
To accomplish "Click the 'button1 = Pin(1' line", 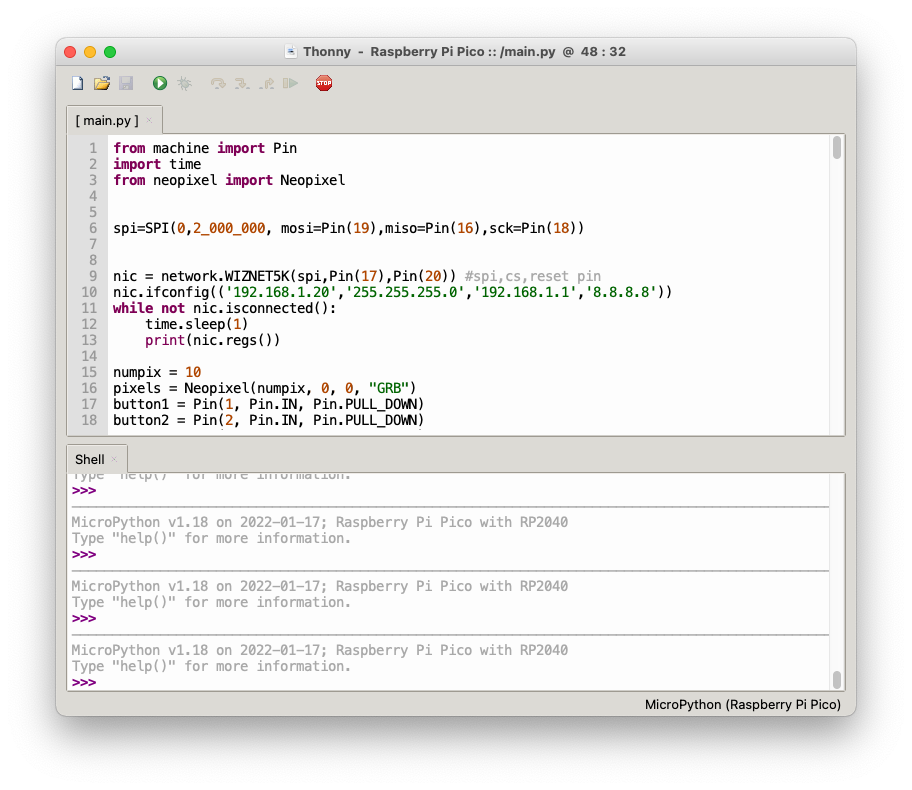I will [269, 404].
